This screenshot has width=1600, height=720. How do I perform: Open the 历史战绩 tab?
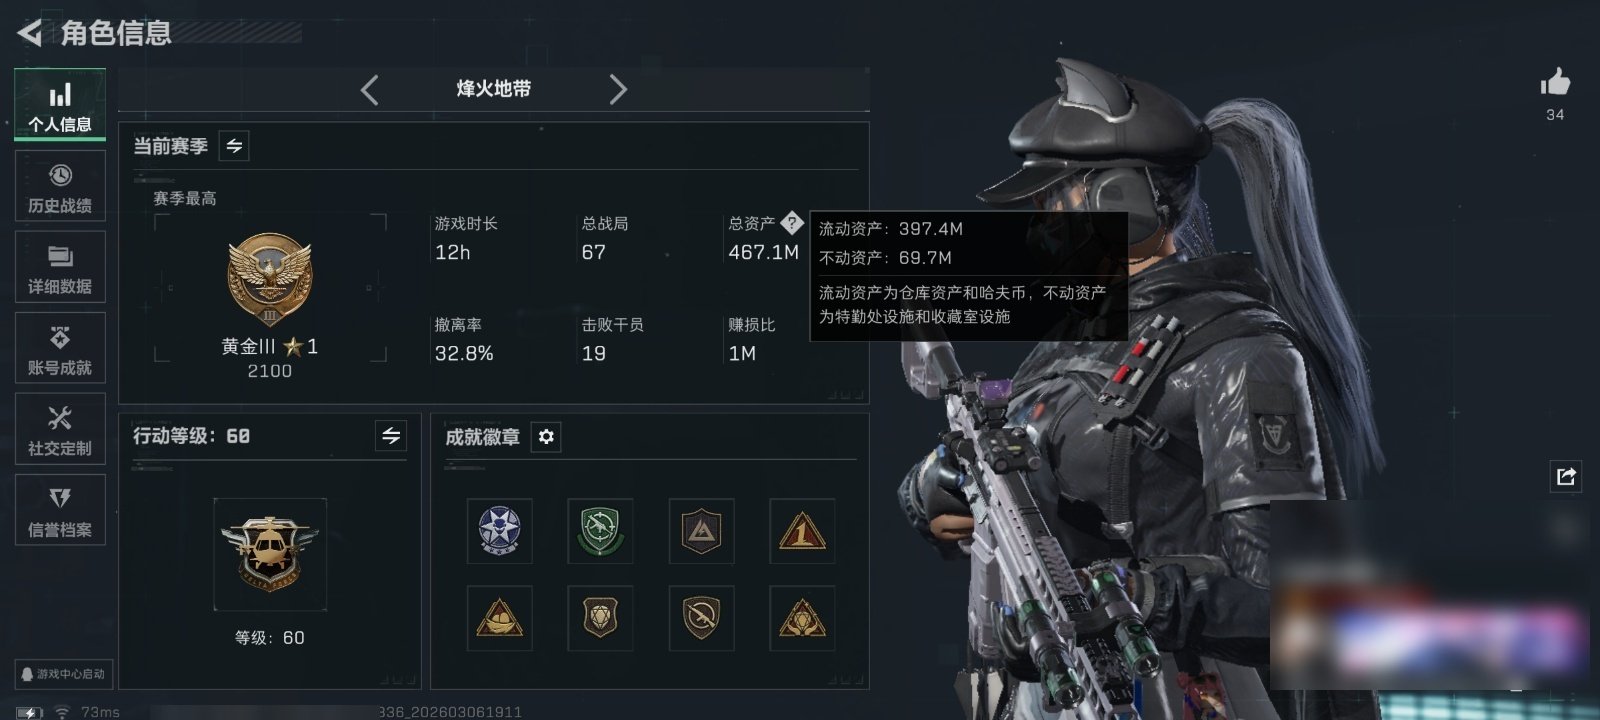click(60, 186)
